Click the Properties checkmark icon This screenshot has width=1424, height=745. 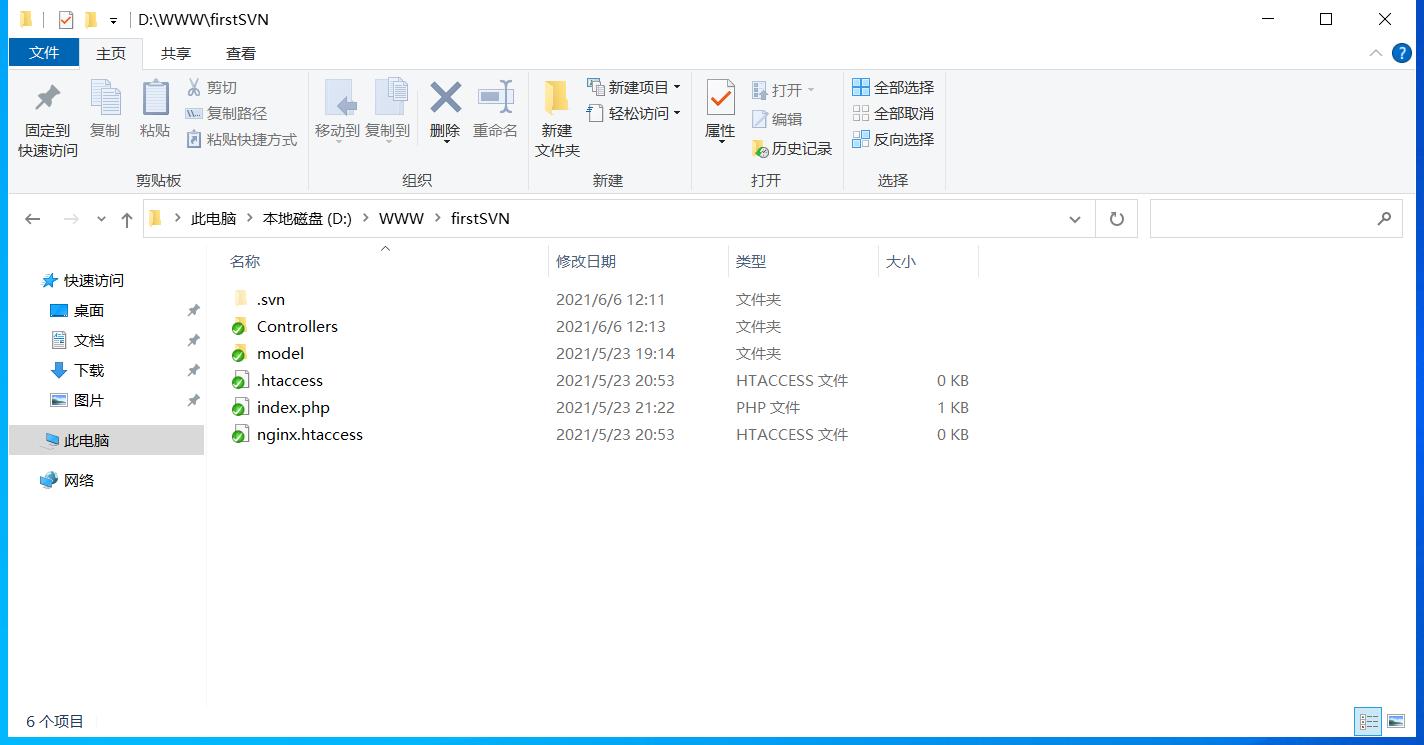pyautogui.click(x=721, y=98)
